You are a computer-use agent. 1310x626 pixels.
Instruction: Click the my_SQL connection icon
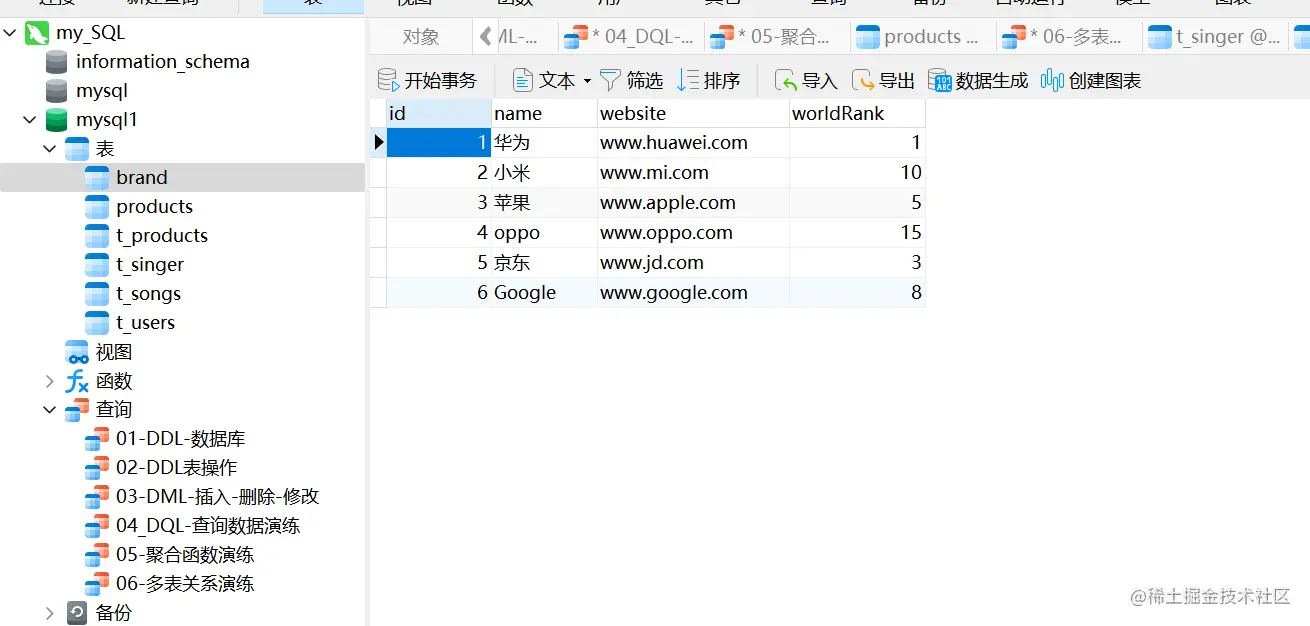coord(37,33)
